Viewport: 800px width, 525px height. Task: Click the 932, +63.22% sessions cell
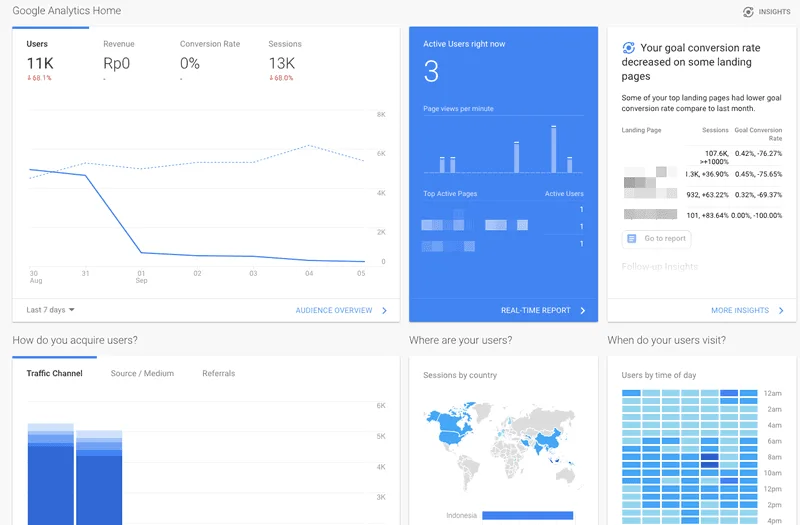tap(707, 195)
